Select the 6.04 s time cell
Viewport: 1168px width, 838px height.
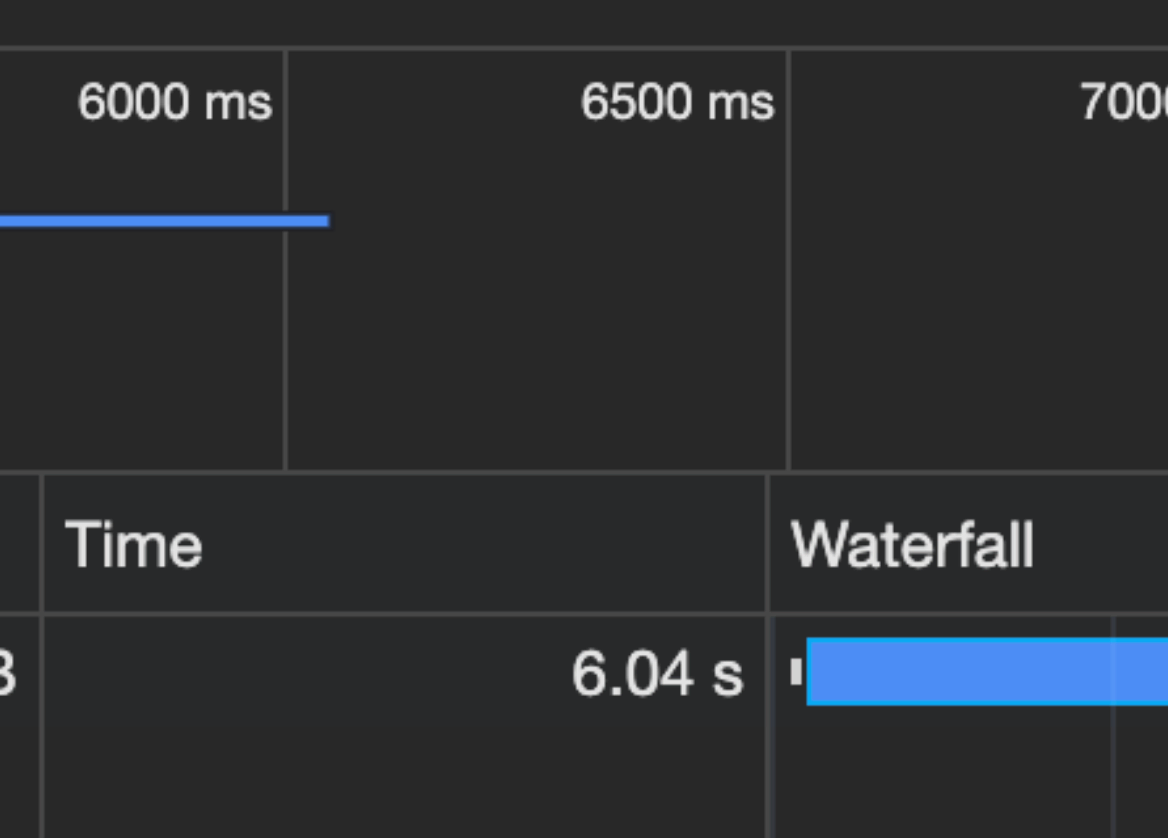coord(657,674)
